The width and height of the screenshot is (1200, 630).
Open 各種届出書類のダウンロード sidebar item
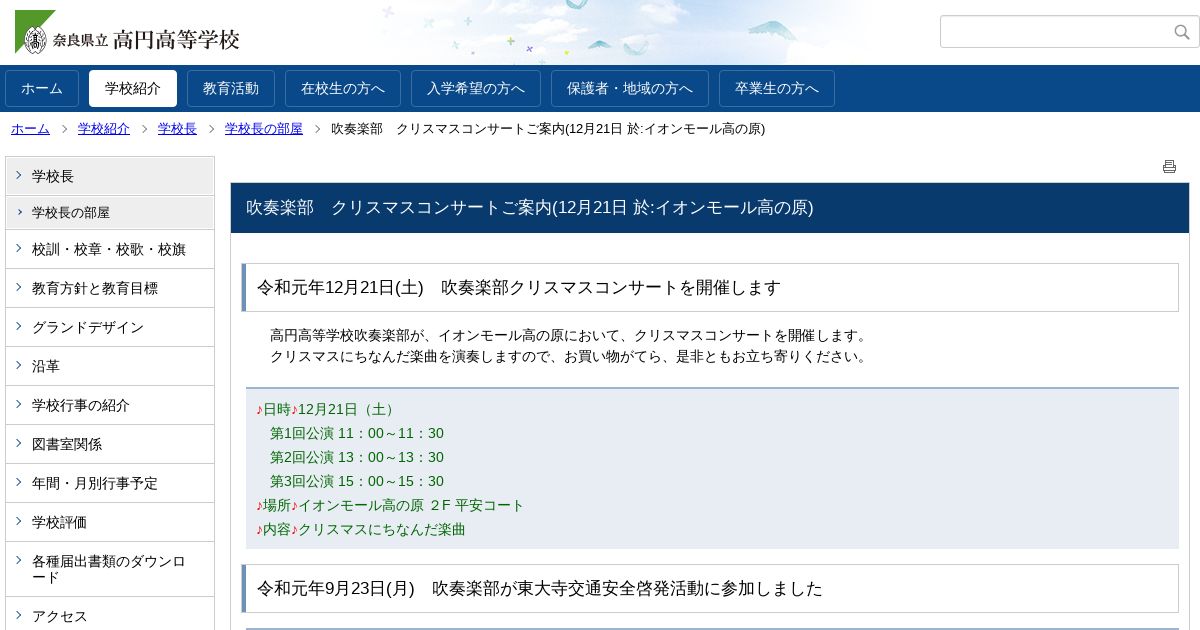pos(110,570)
